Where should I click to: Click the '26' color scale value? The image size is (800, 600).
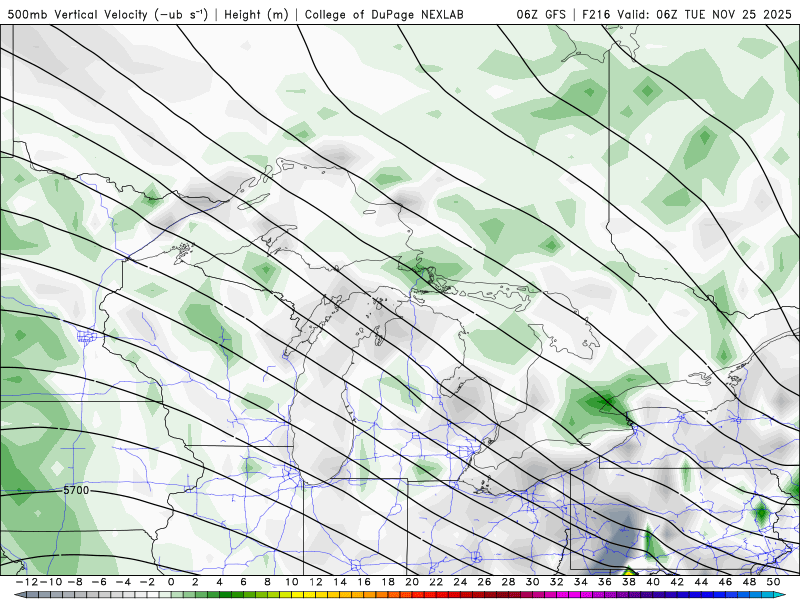(484, 582)
